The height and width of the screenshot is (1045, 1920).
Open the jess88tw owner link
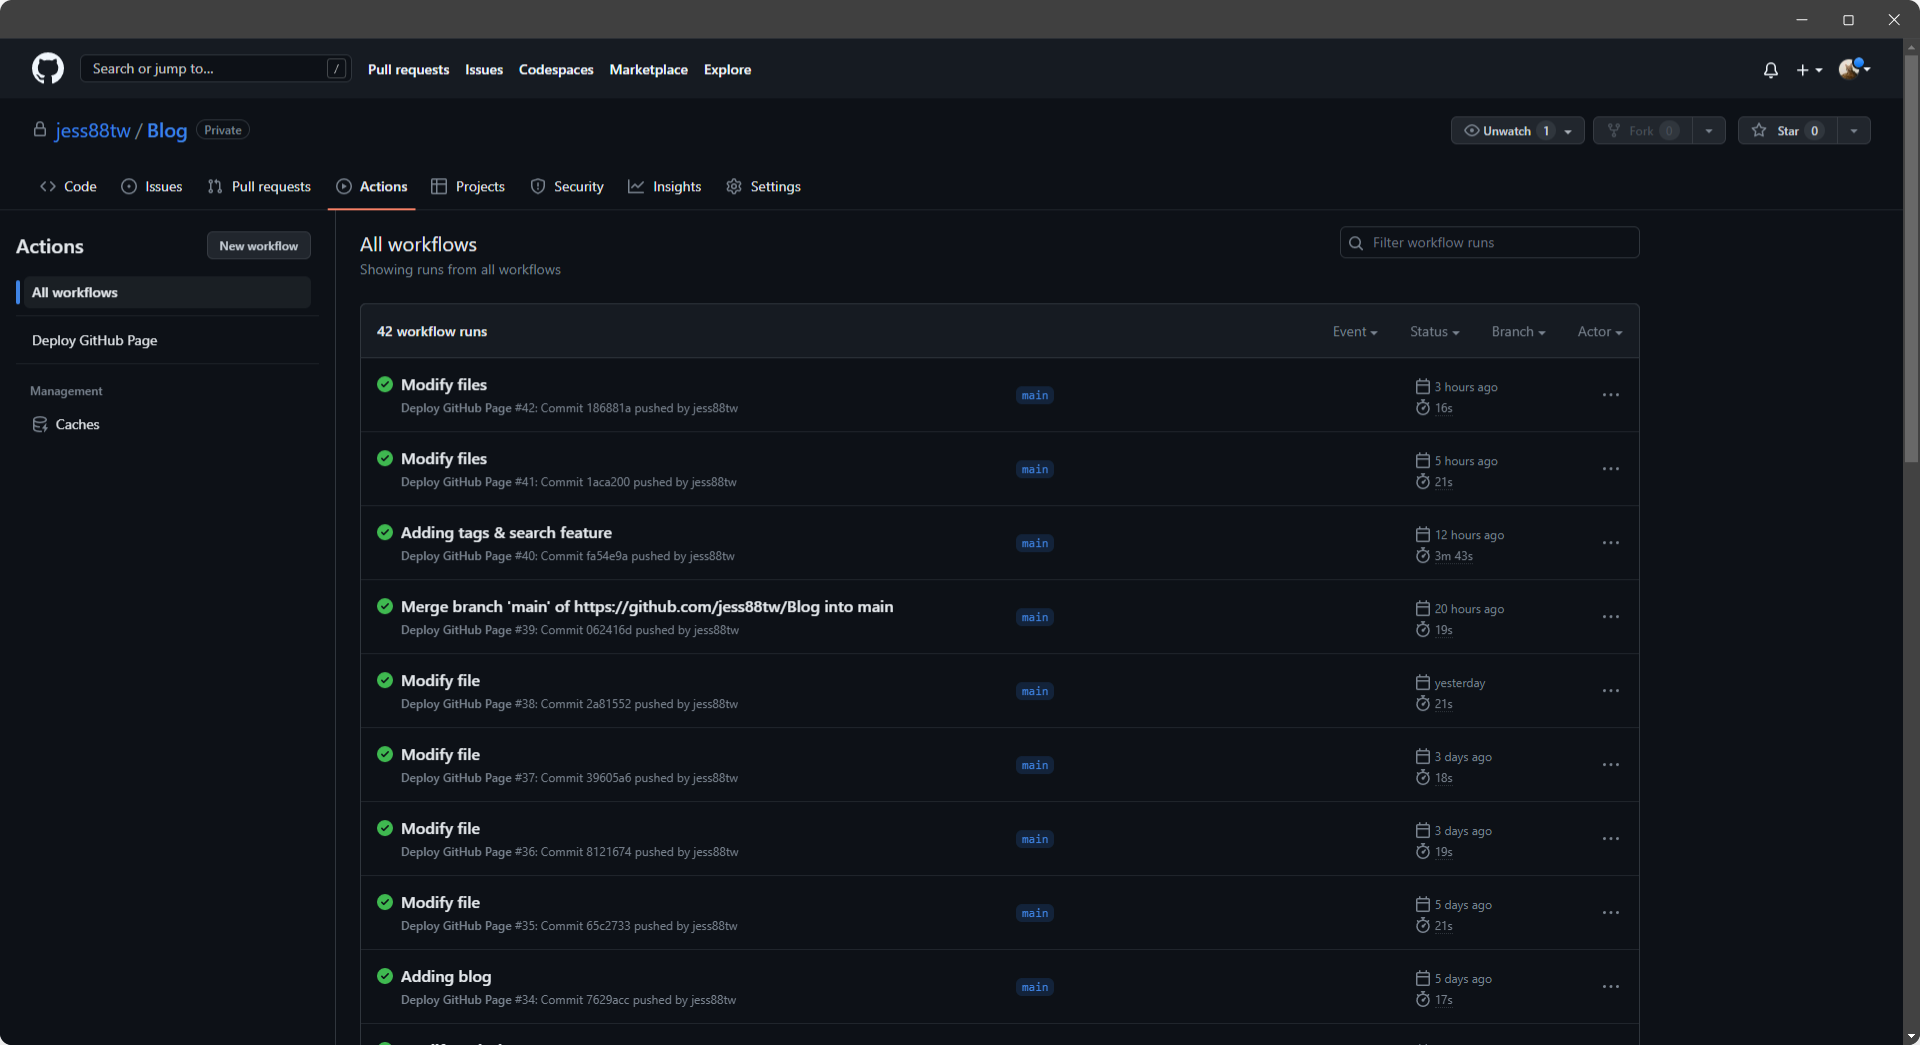tap(93, 131)
